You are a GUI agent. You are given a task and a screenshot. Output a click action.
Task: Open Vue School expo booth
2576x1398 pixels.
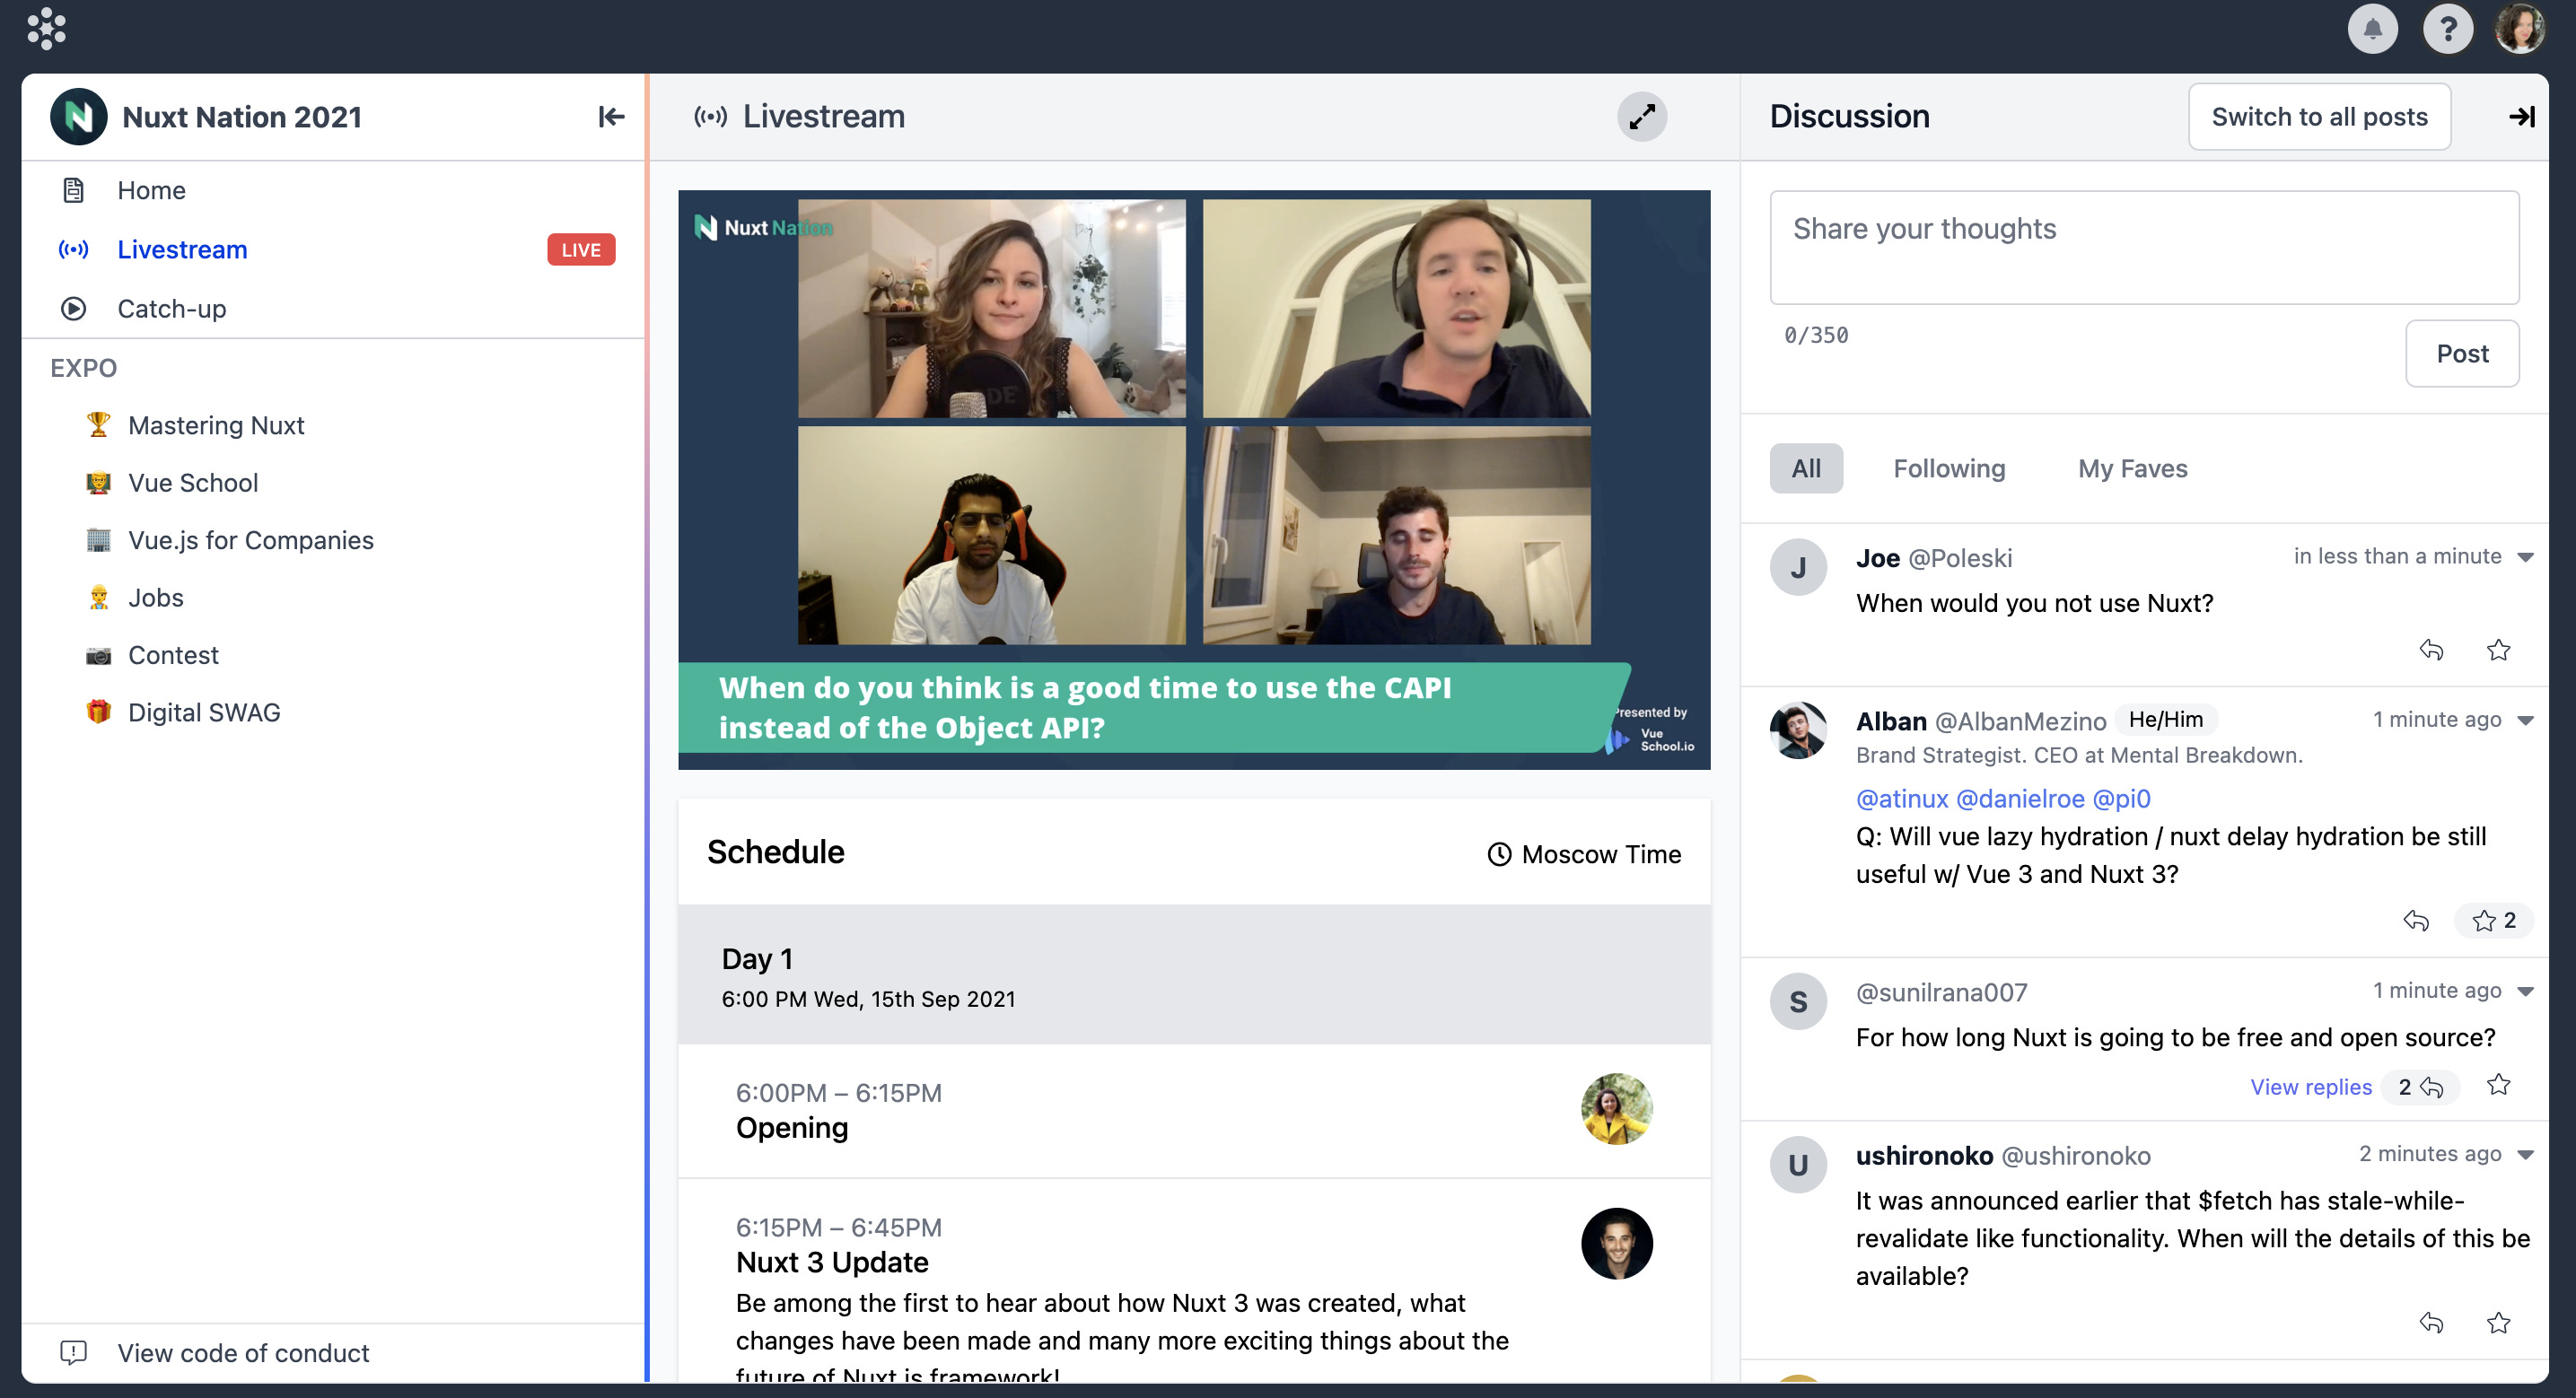(193, 482)
